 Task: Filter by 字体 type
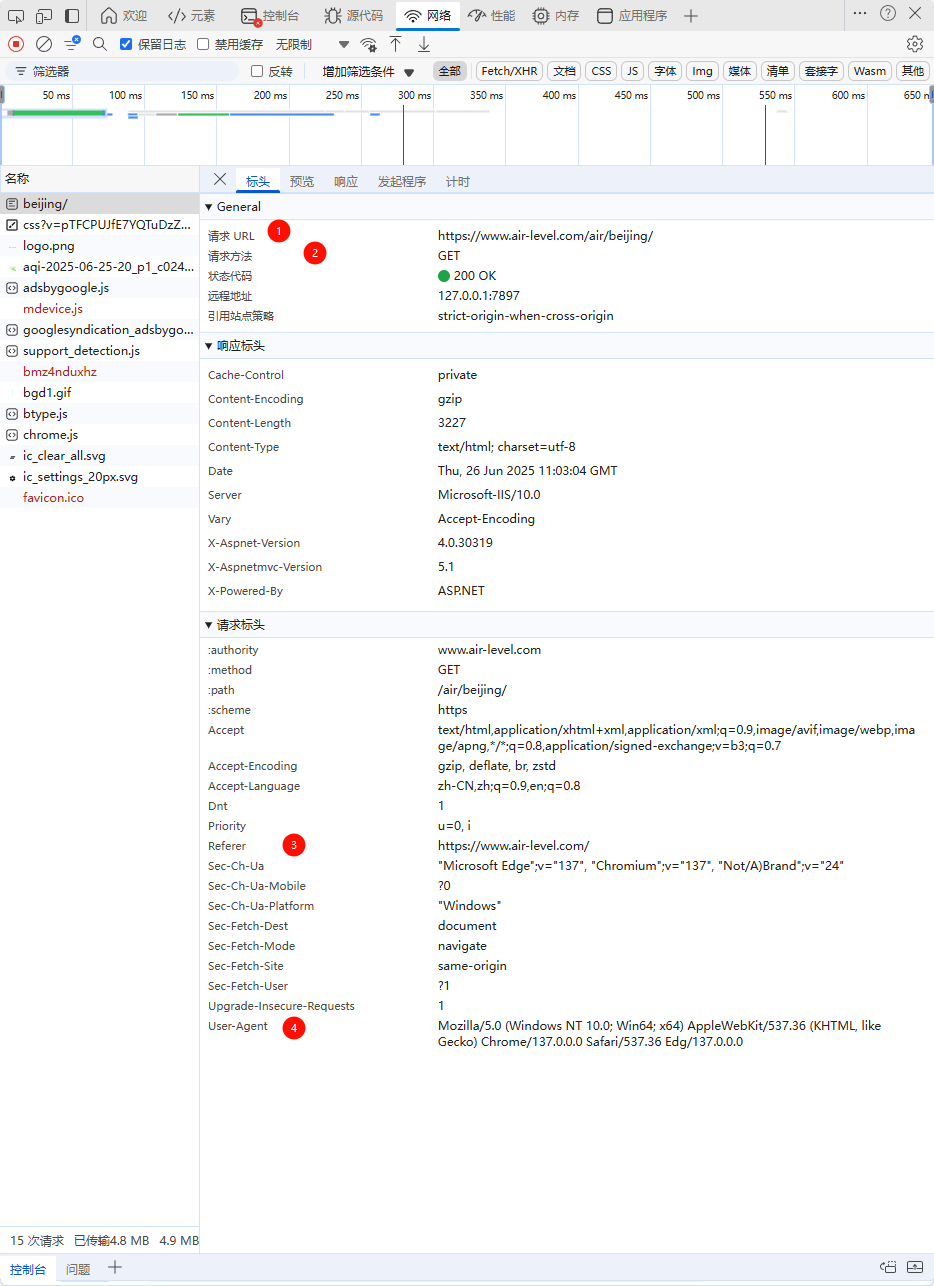pyautogui.click(x=665, y=71)
